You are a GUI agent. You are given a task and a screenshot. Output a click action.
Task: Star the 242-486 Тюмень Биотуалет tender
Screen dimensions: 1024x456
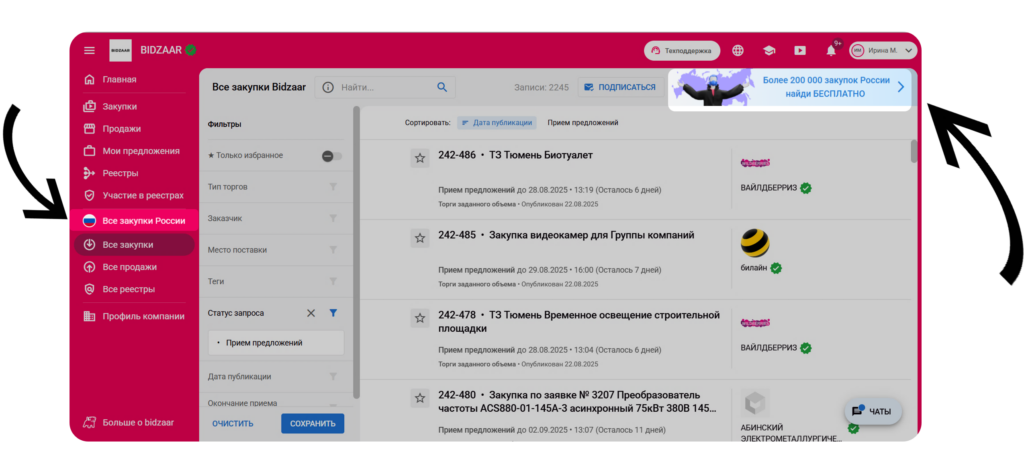(x=420, y=157)
